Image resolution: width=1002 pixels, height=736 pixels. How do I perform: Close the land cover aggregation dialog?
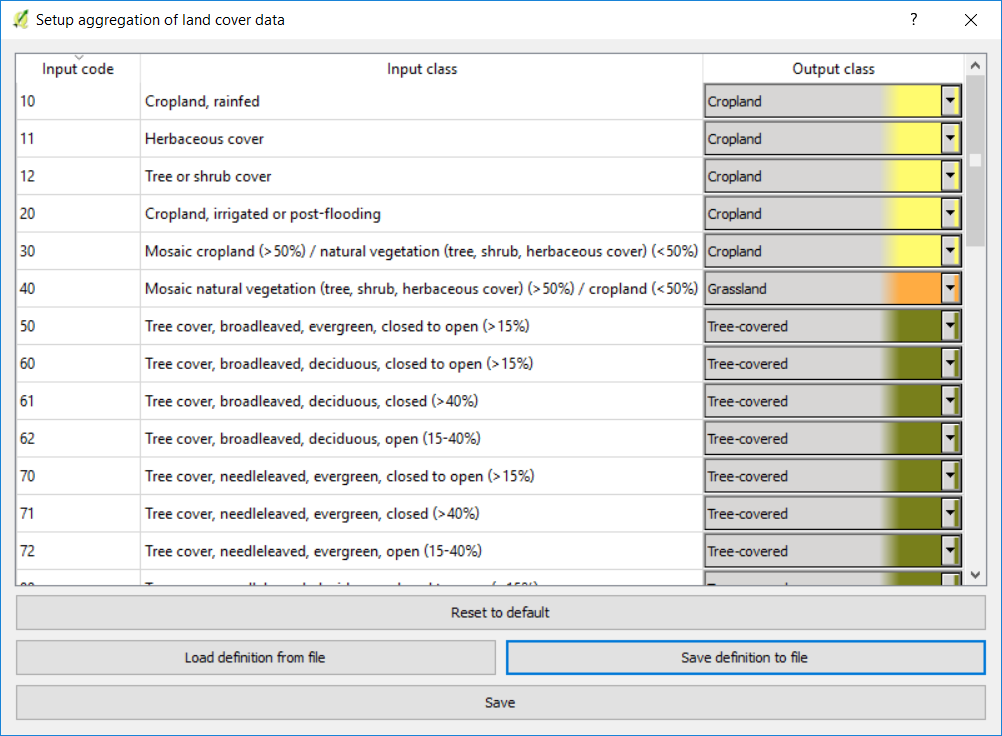coord(970,19)
